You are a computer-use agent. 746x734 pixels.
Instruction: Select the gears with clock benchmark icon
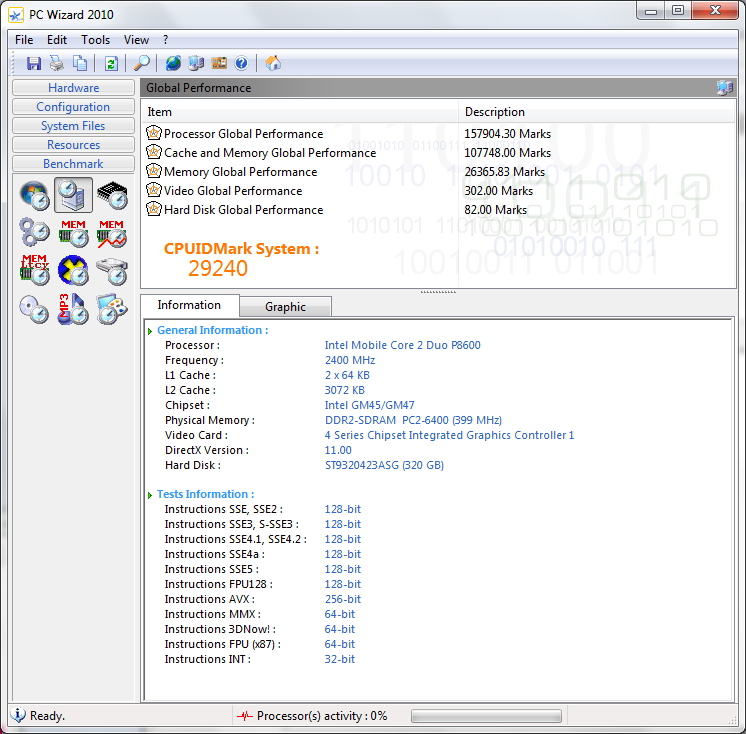pyautogui.click(x=34, y=233)
